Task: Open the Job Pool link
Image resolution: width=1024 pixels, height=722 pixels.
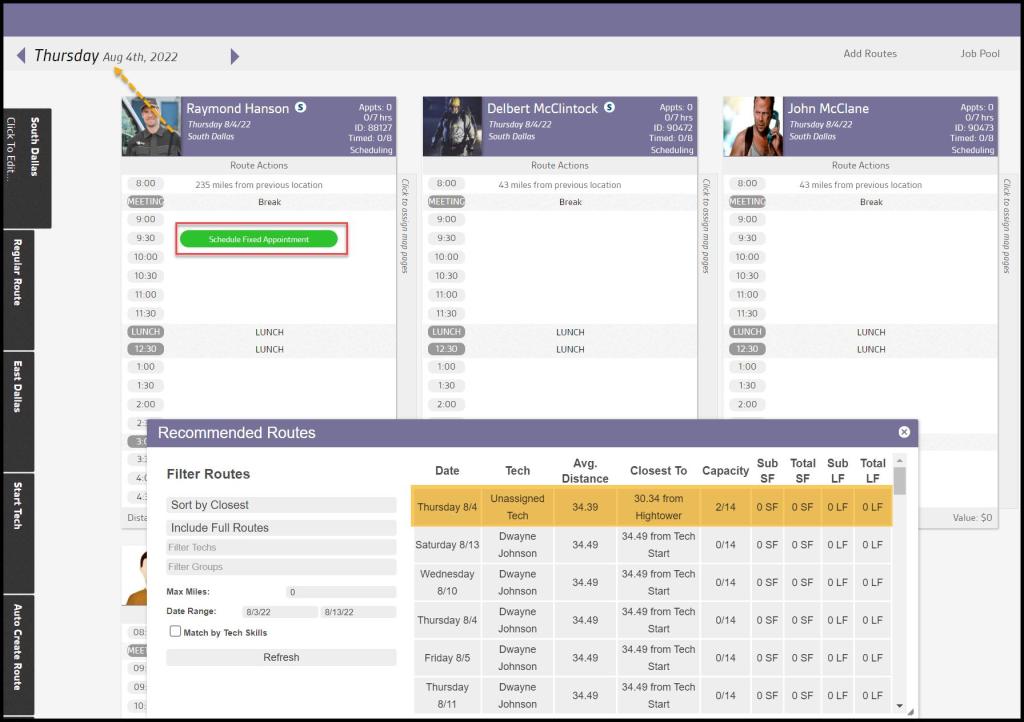Action: pos(979,54)
